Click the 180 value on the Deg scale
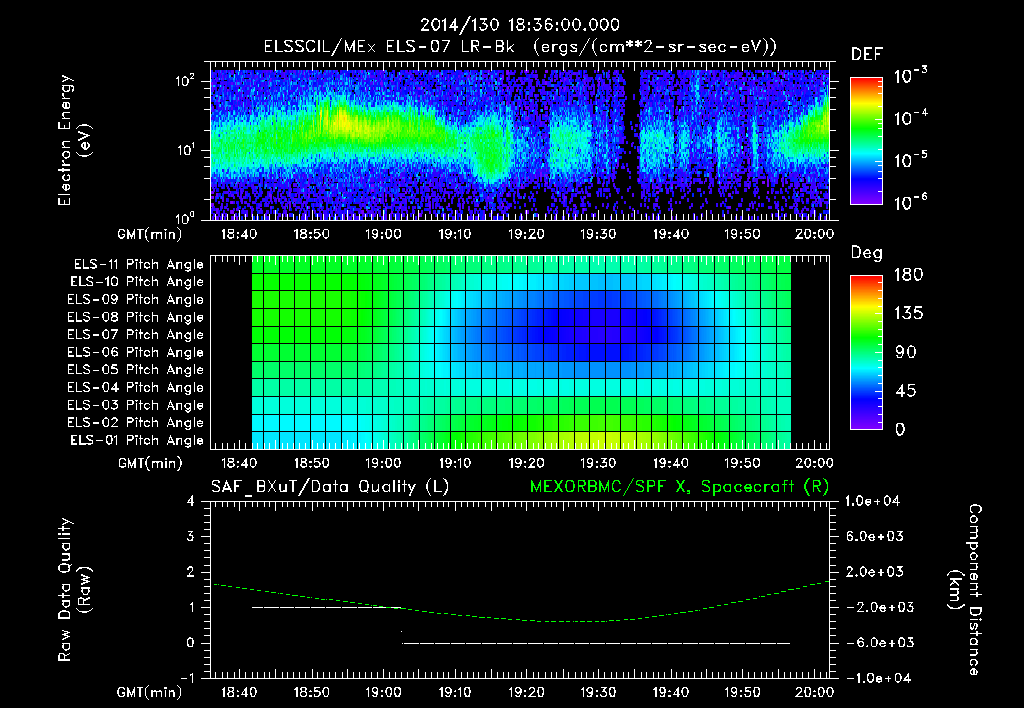The width and height of the screenshot is (1024, 708). tap(908, 274)
